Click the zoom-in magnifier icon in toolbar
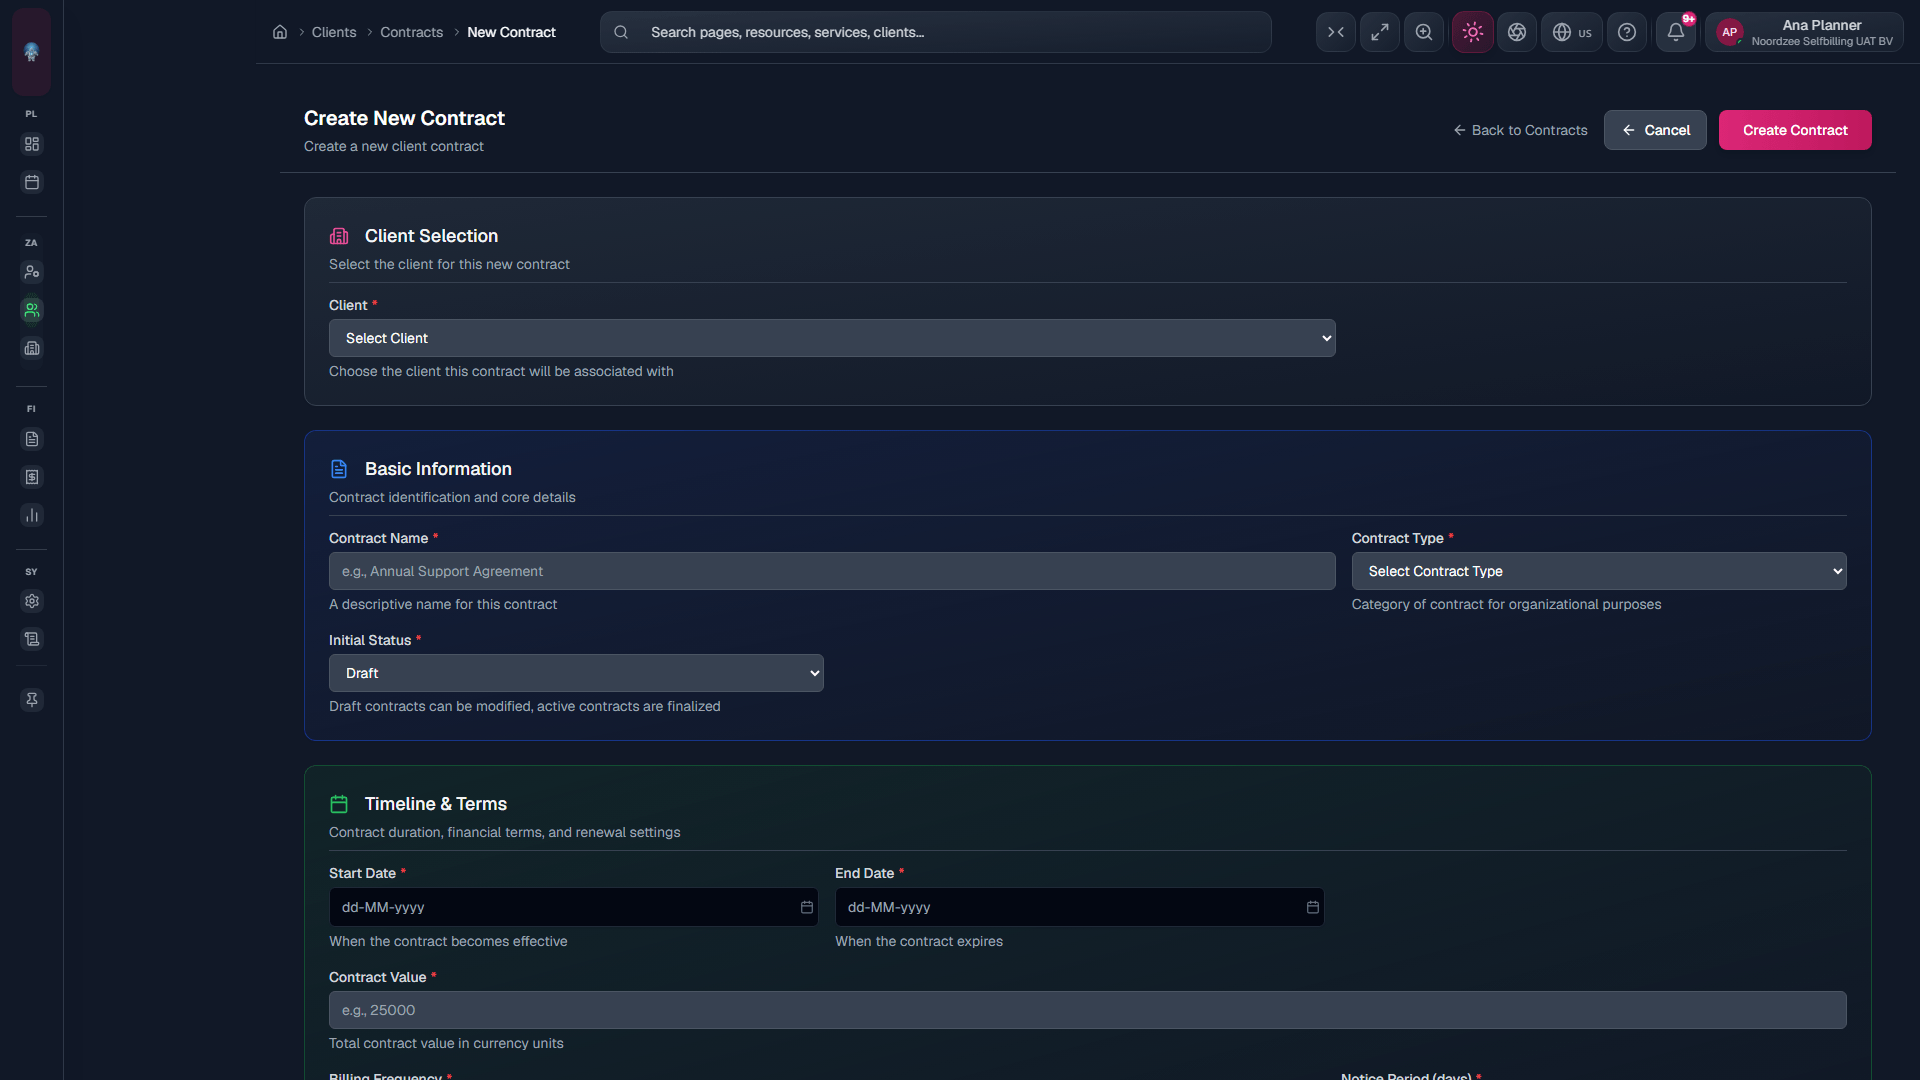 pyautogui.click(x=1424, y=32)
